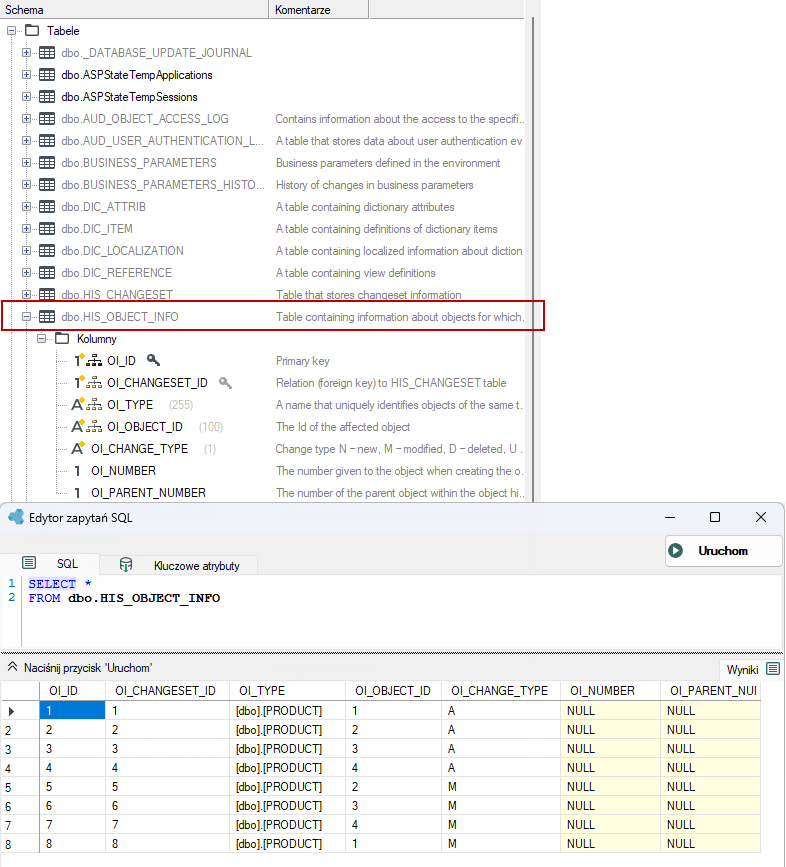This screenshot has height=867, width=786.
Task: Click the SQL tab document icon
Action: click(x=29, y=563)
